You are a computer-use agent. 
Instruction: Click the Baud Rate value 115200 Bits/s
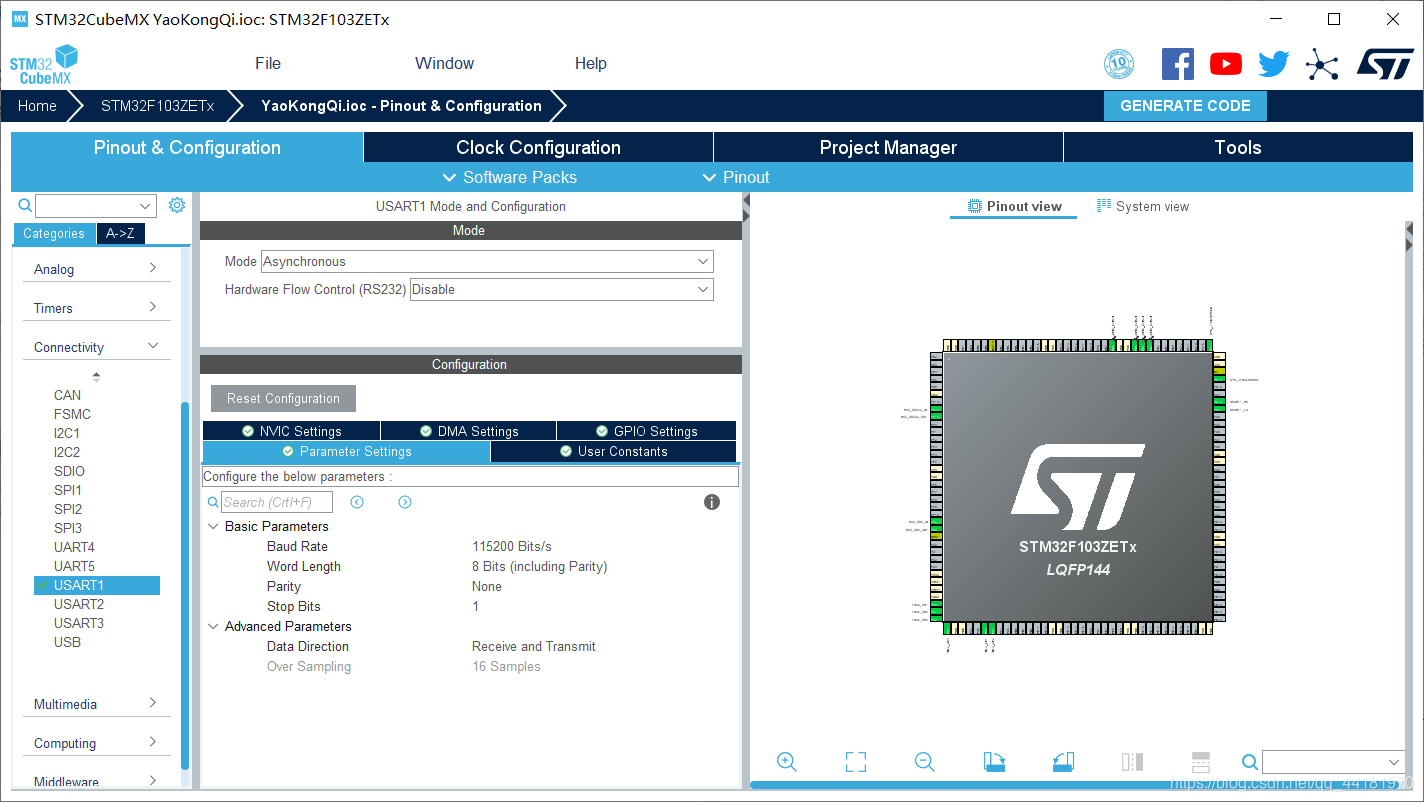pos(512,546)
